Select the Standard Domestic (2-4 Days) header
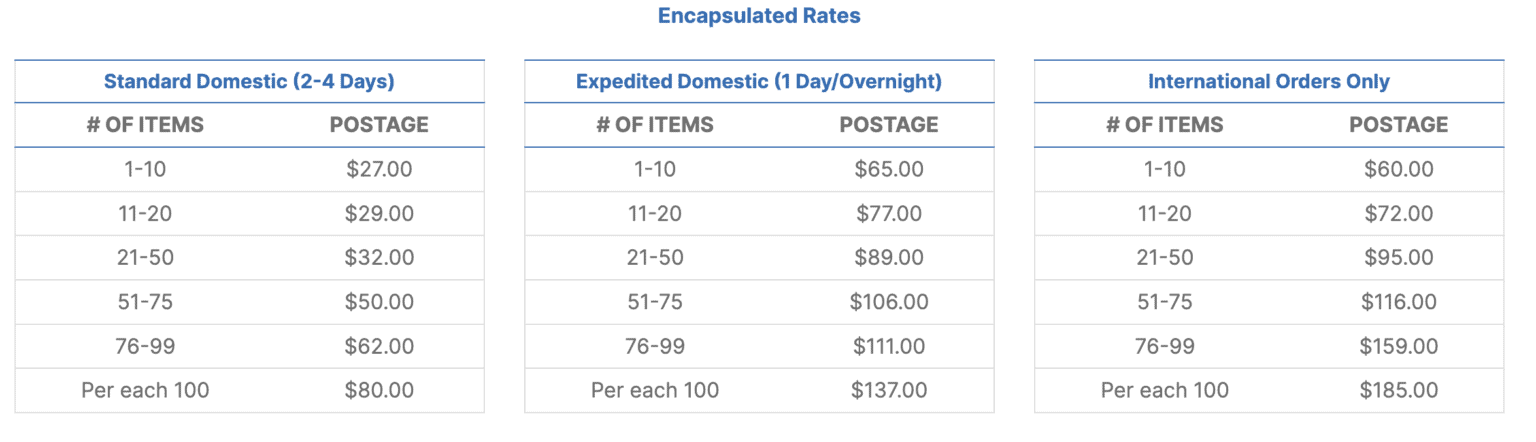 (249, 82)
